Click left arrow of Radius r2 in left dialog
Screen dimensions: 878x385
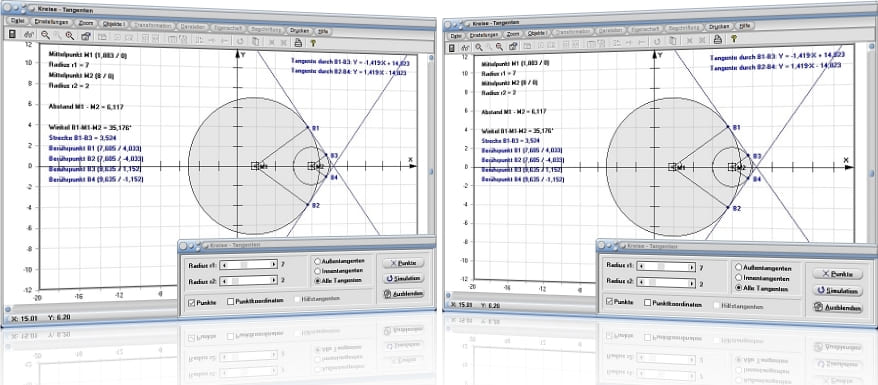225,281
